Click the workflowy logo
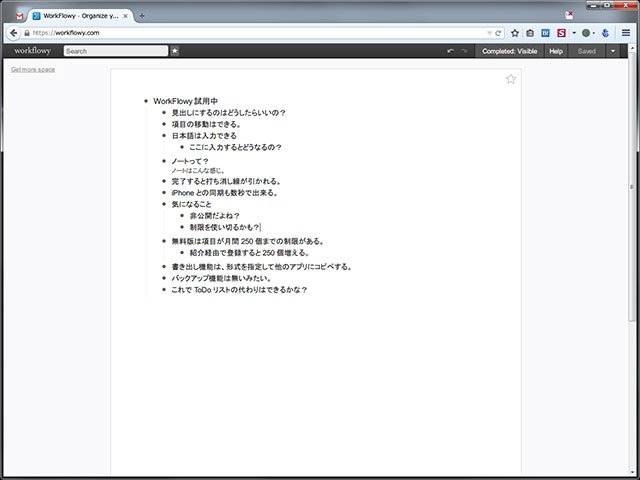Screen dimensions: 640x480 click(x=33, y=51)
